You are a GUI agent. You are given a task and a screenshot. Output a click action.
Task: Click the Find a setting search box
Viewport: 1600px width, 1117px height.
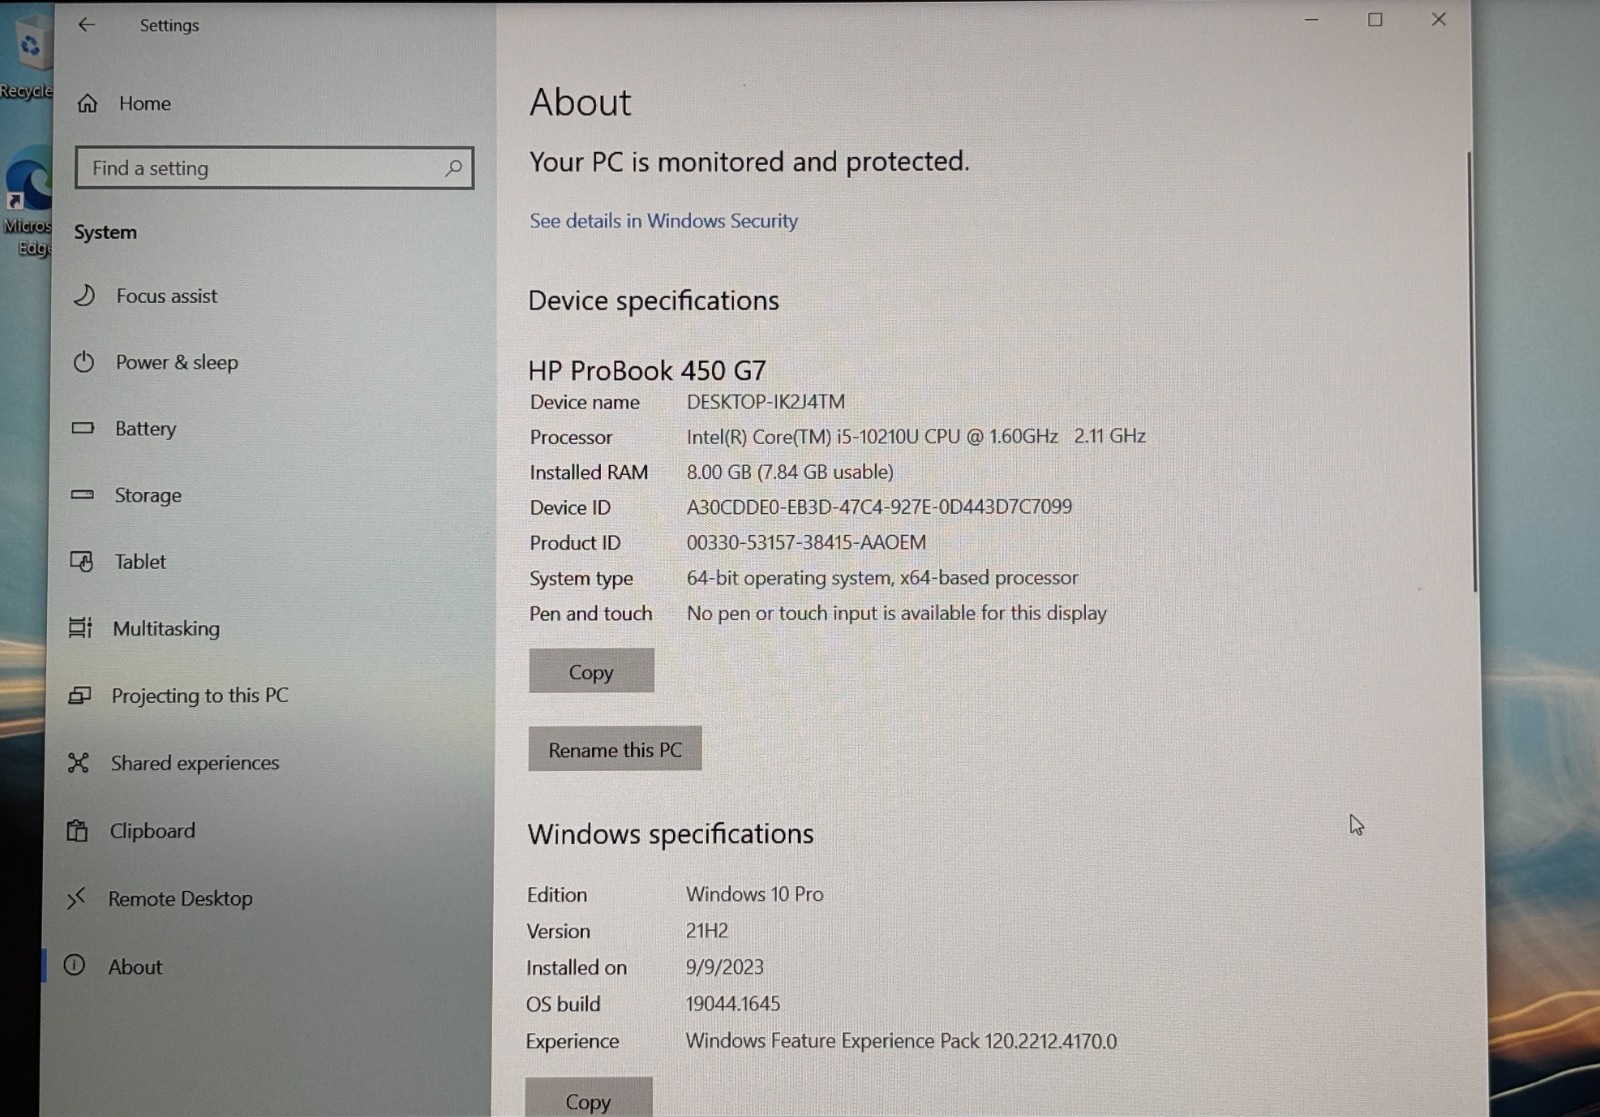pyautogui.click(x=274, y=168)
